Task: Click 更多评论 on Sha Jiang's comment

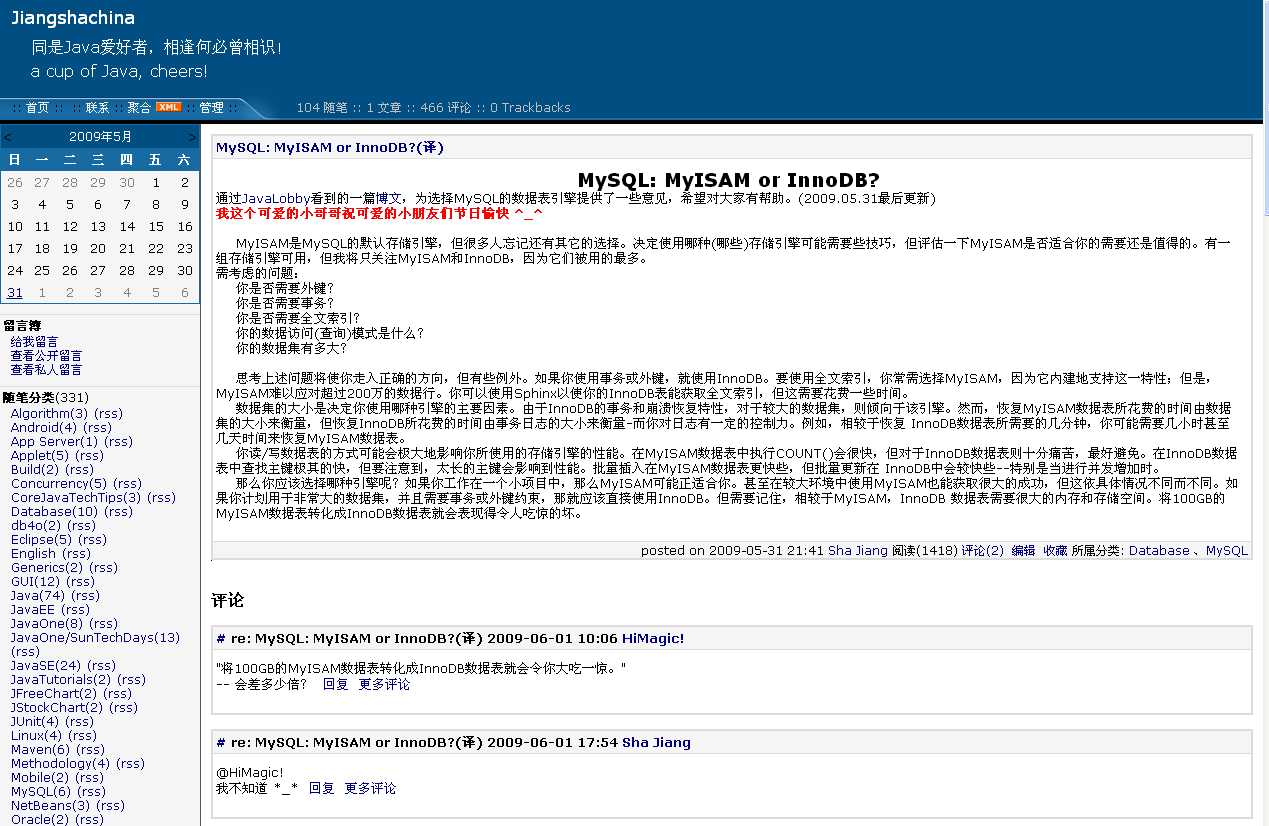Action: [370, 788]
